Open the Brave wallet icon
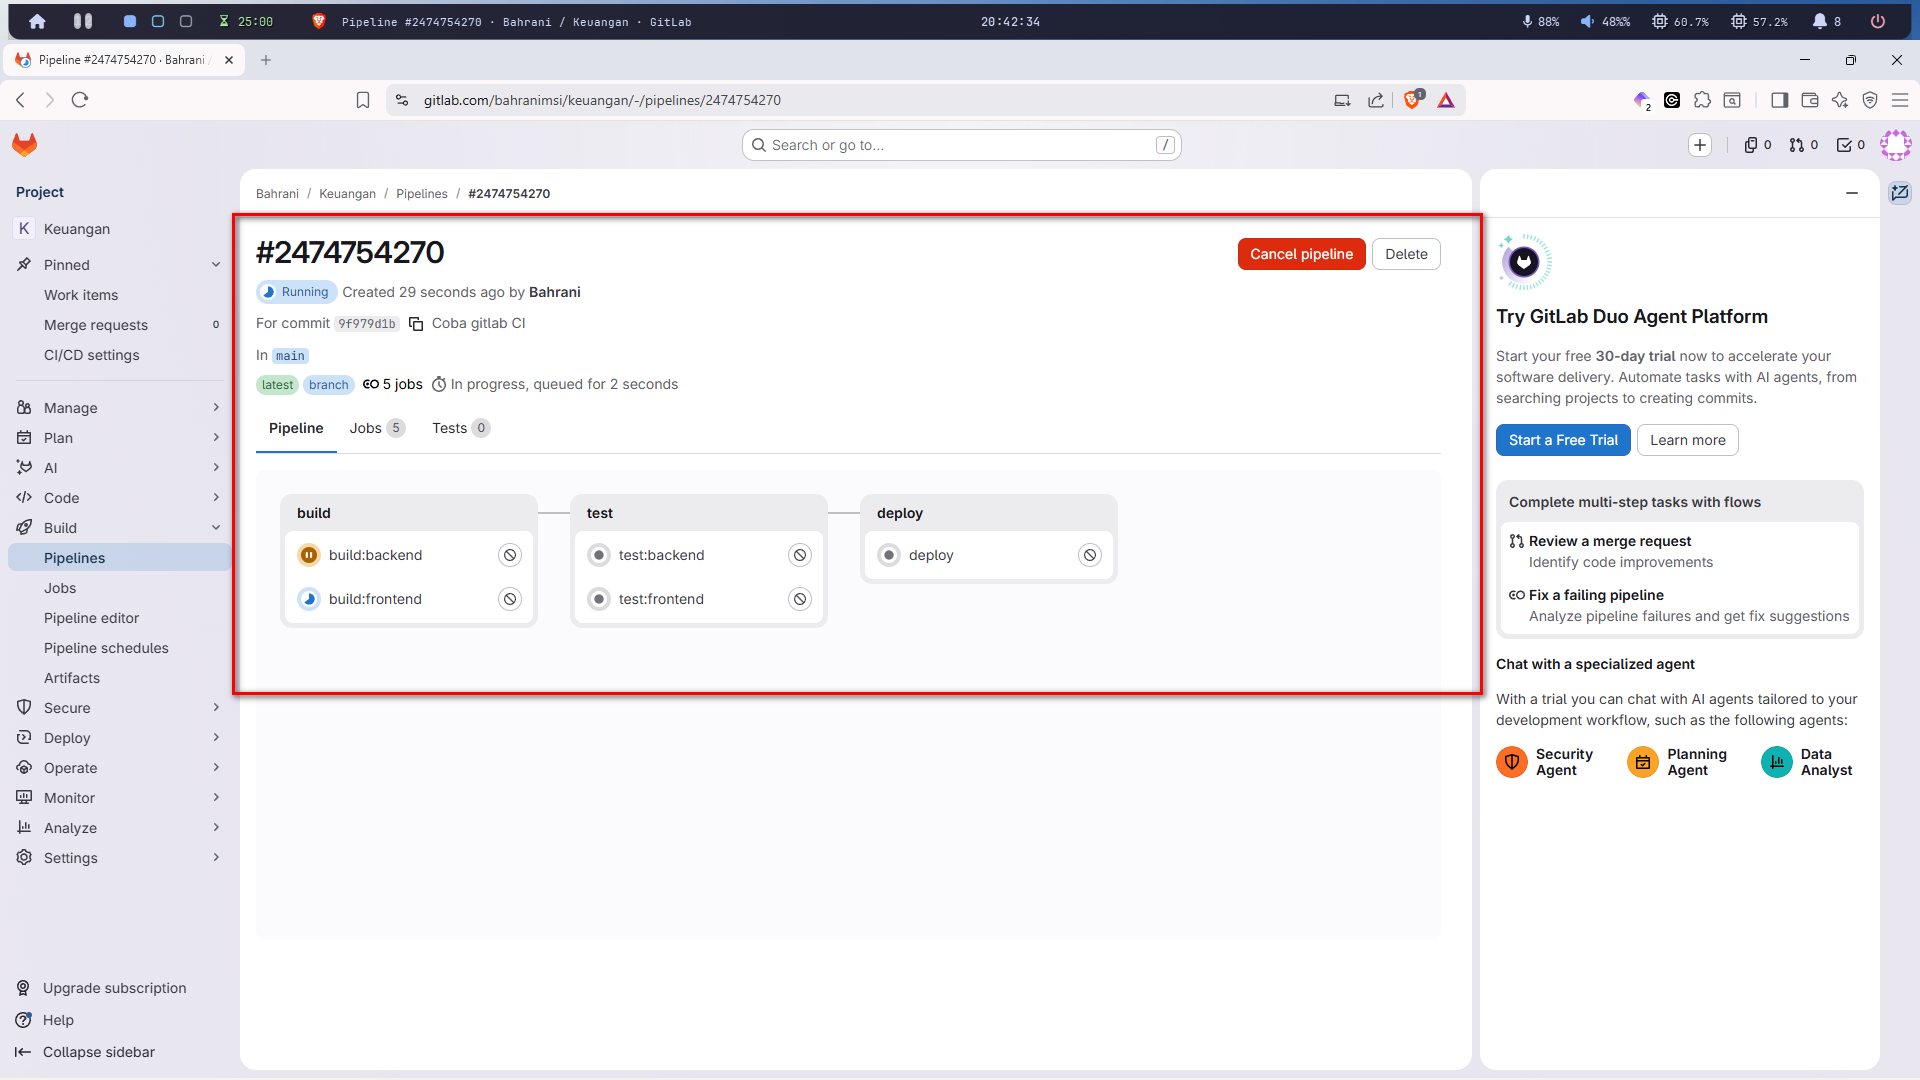The image size is (1920, 1080). pos(1809,100)
